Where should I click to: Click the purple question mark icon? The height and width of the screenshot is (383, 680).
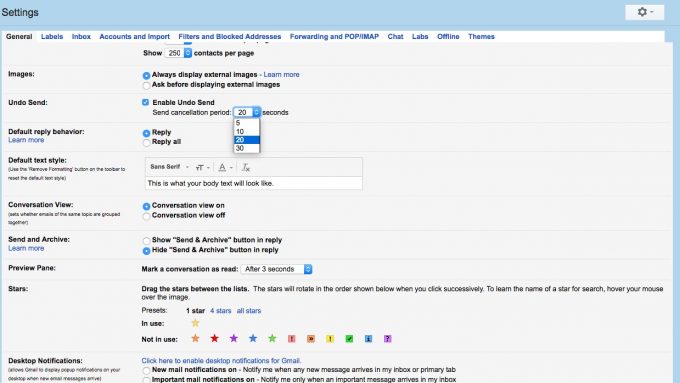[388, 339]
